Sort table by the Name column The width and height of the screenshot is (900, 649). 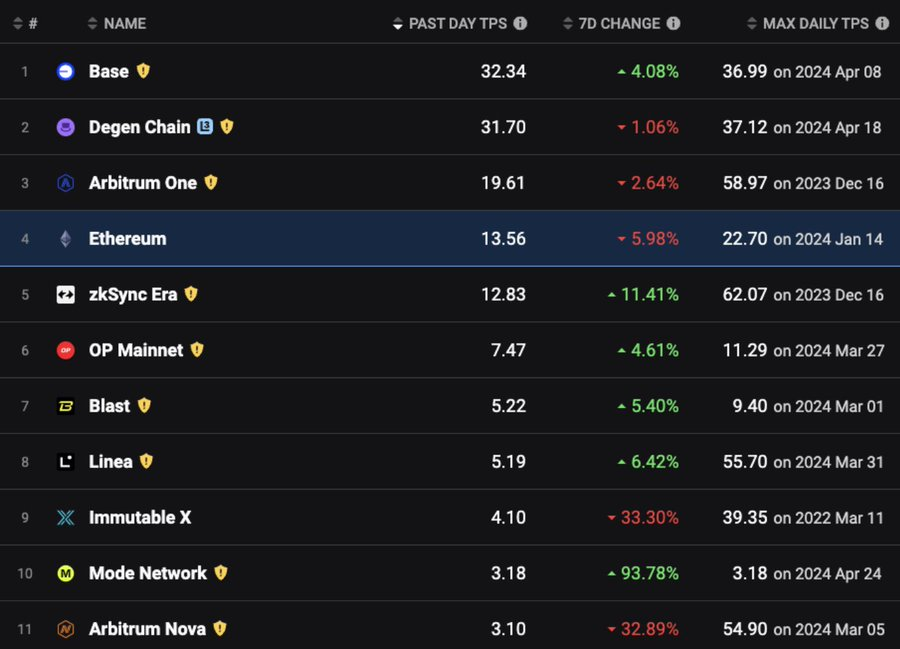(x=116, y=23)
